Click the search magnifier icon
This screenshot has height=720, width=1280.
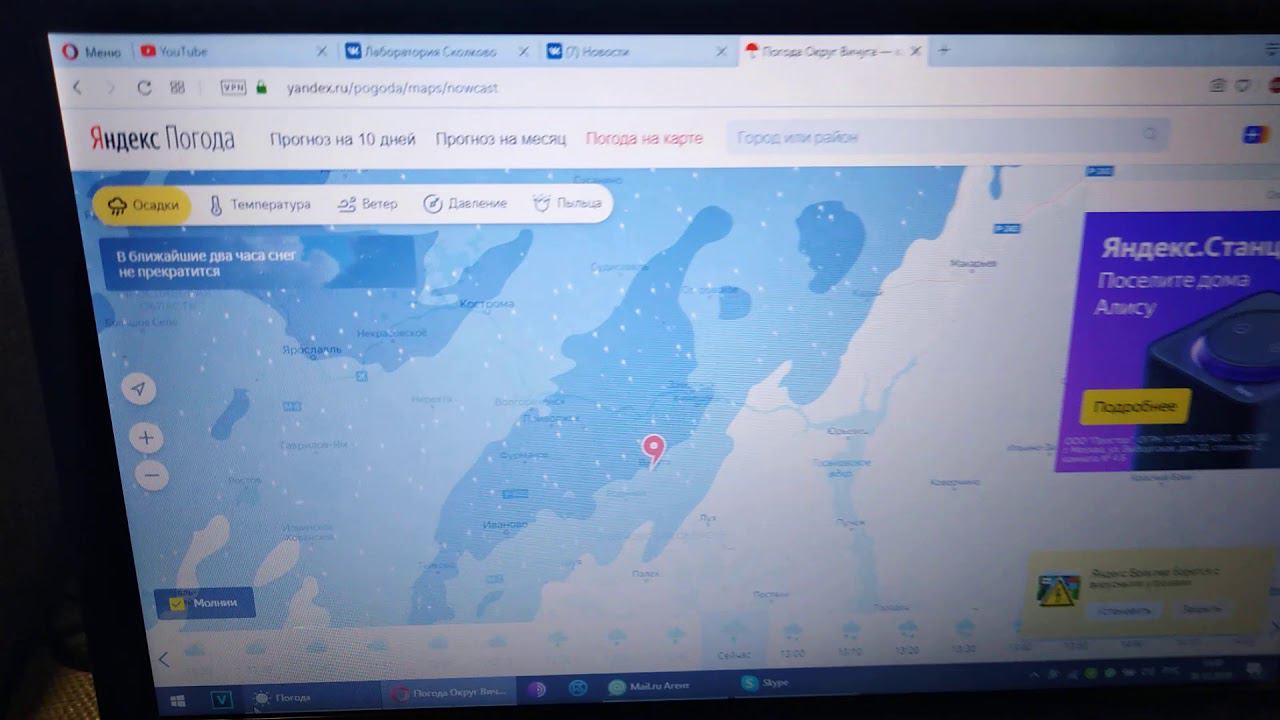point(1151,135)
